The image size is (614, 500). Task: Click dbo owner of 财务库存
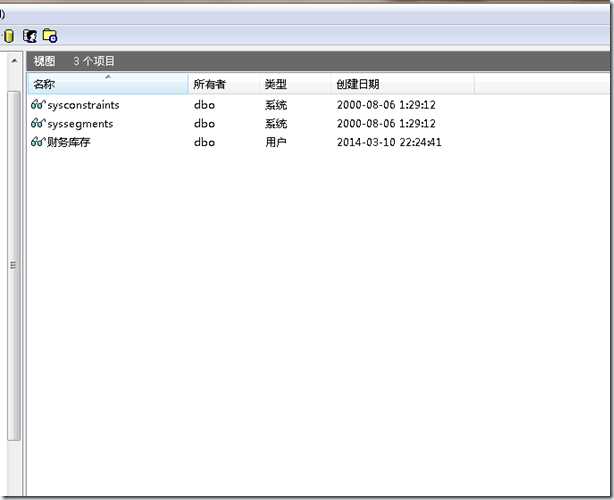click(204, 142)
